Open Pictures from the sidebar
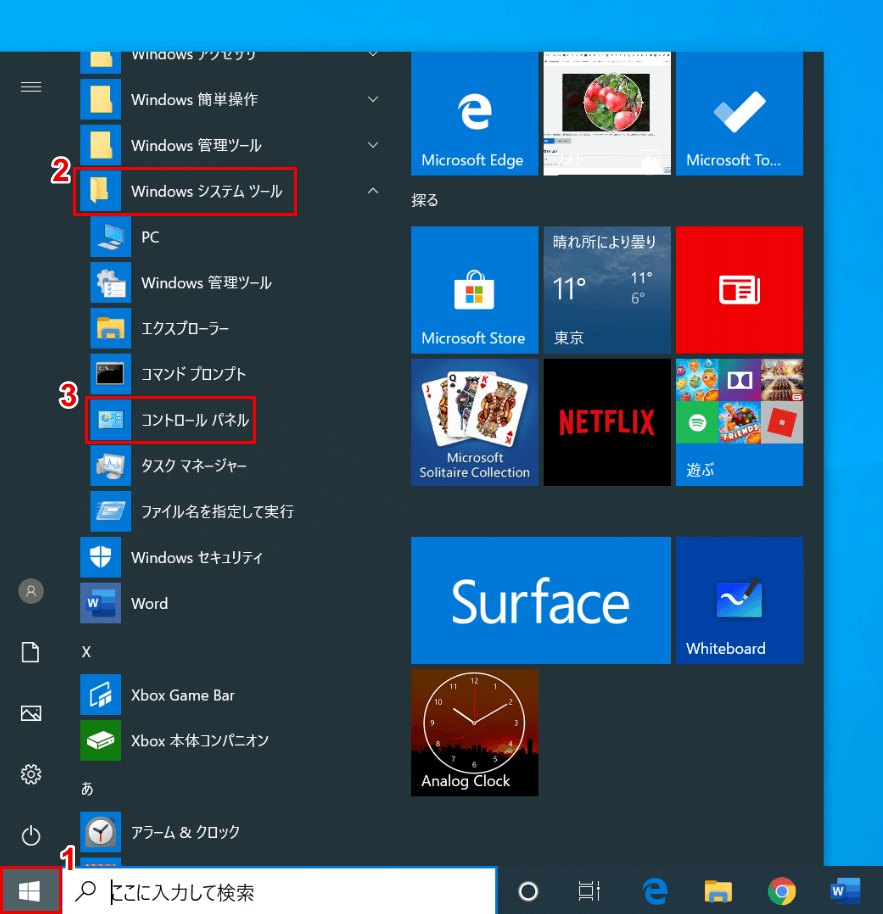 click(31, 713)
